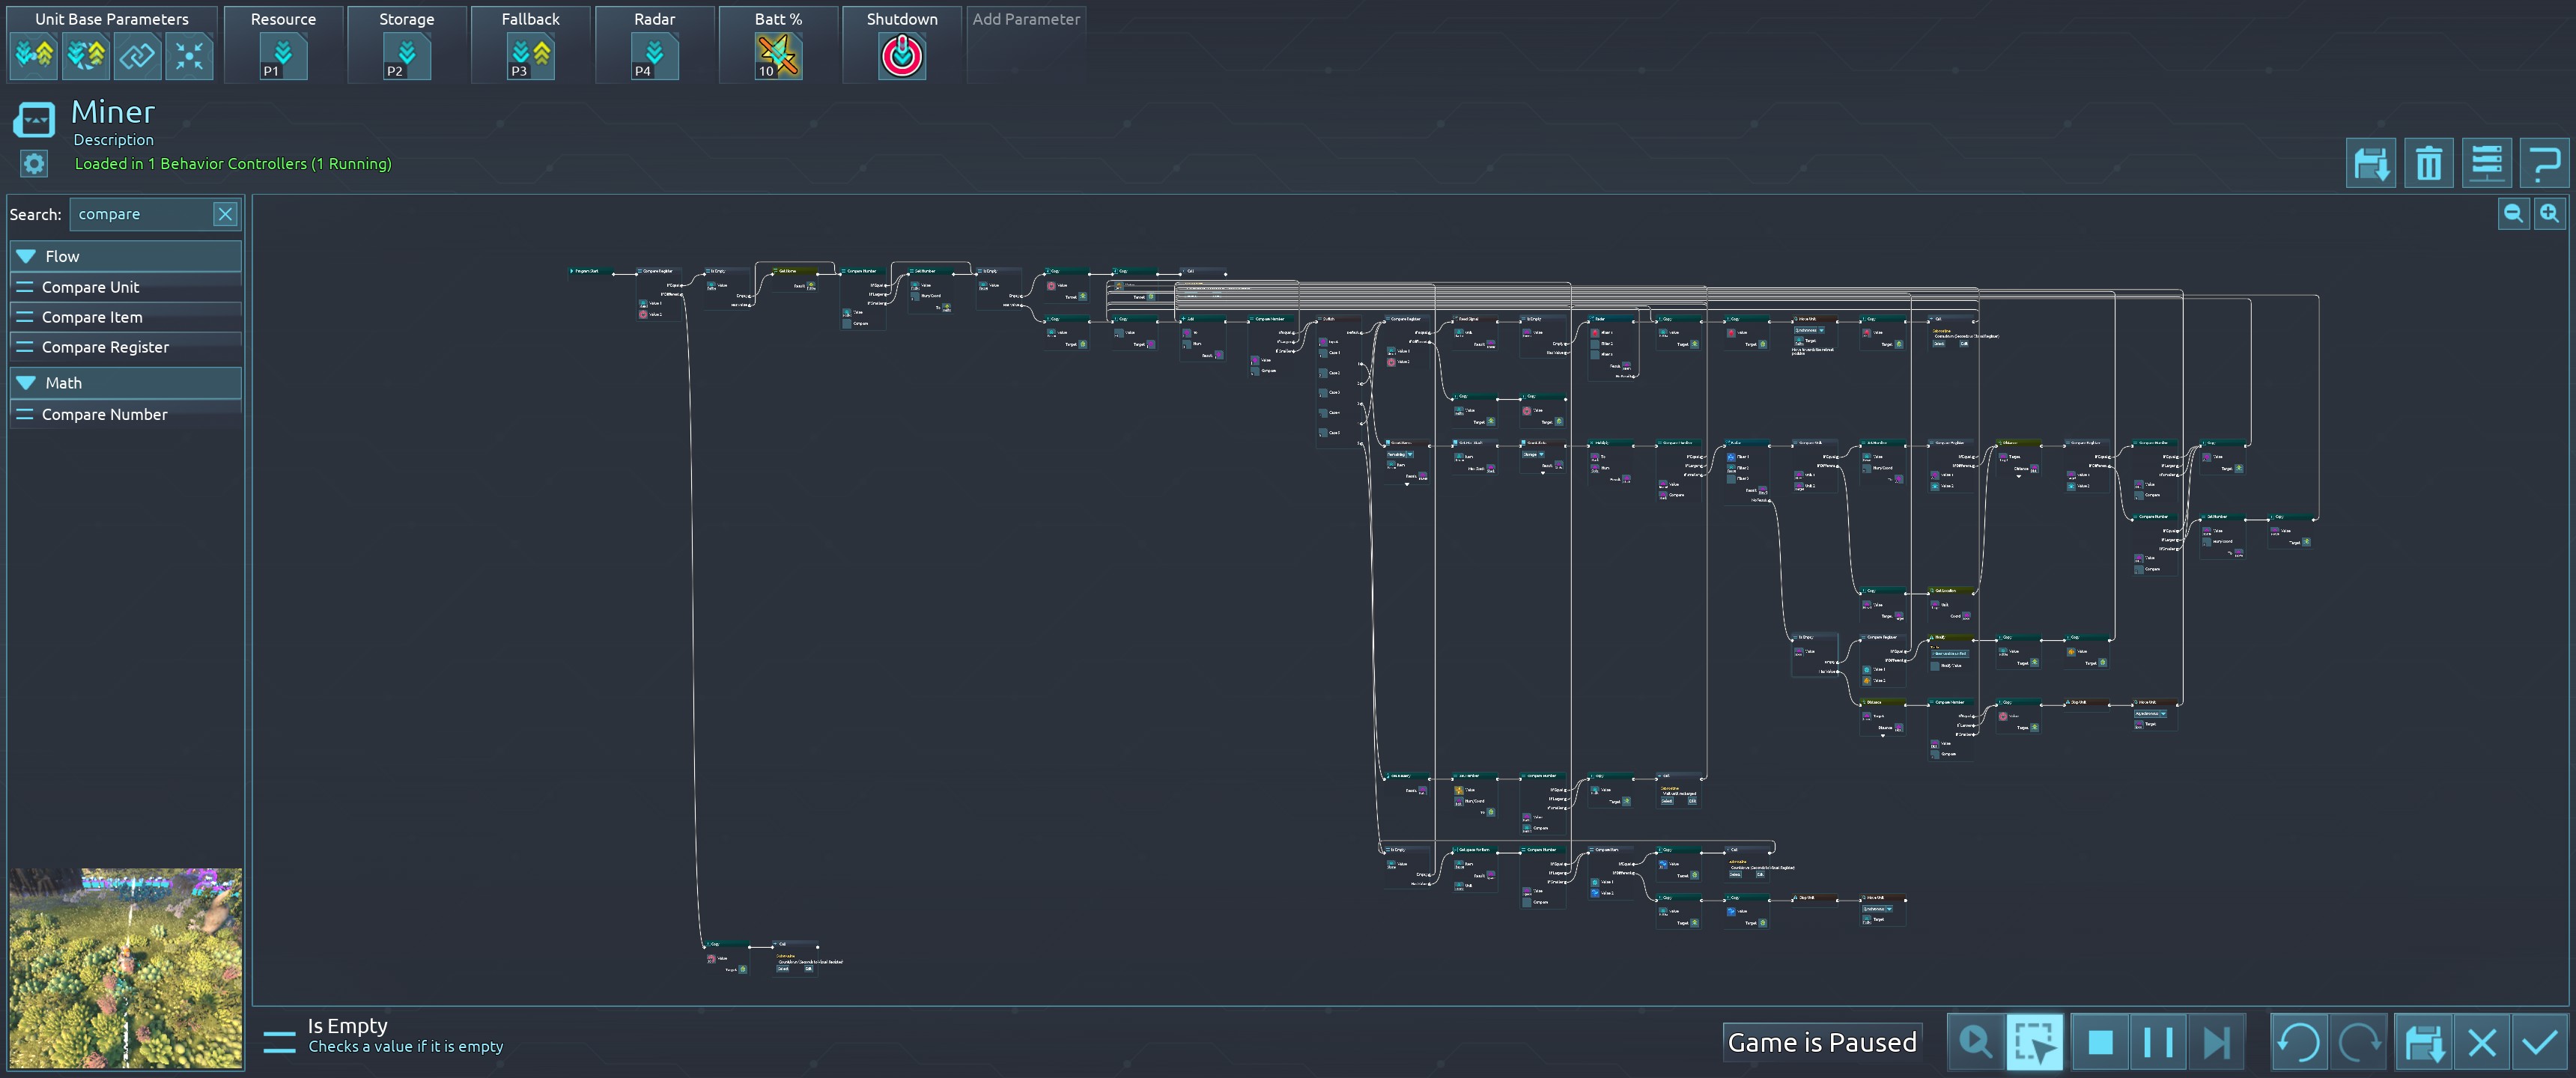This screenshot has height=1078, width=2576.
Task: Click the chain link base parameter icon
Action: (137, 56)
